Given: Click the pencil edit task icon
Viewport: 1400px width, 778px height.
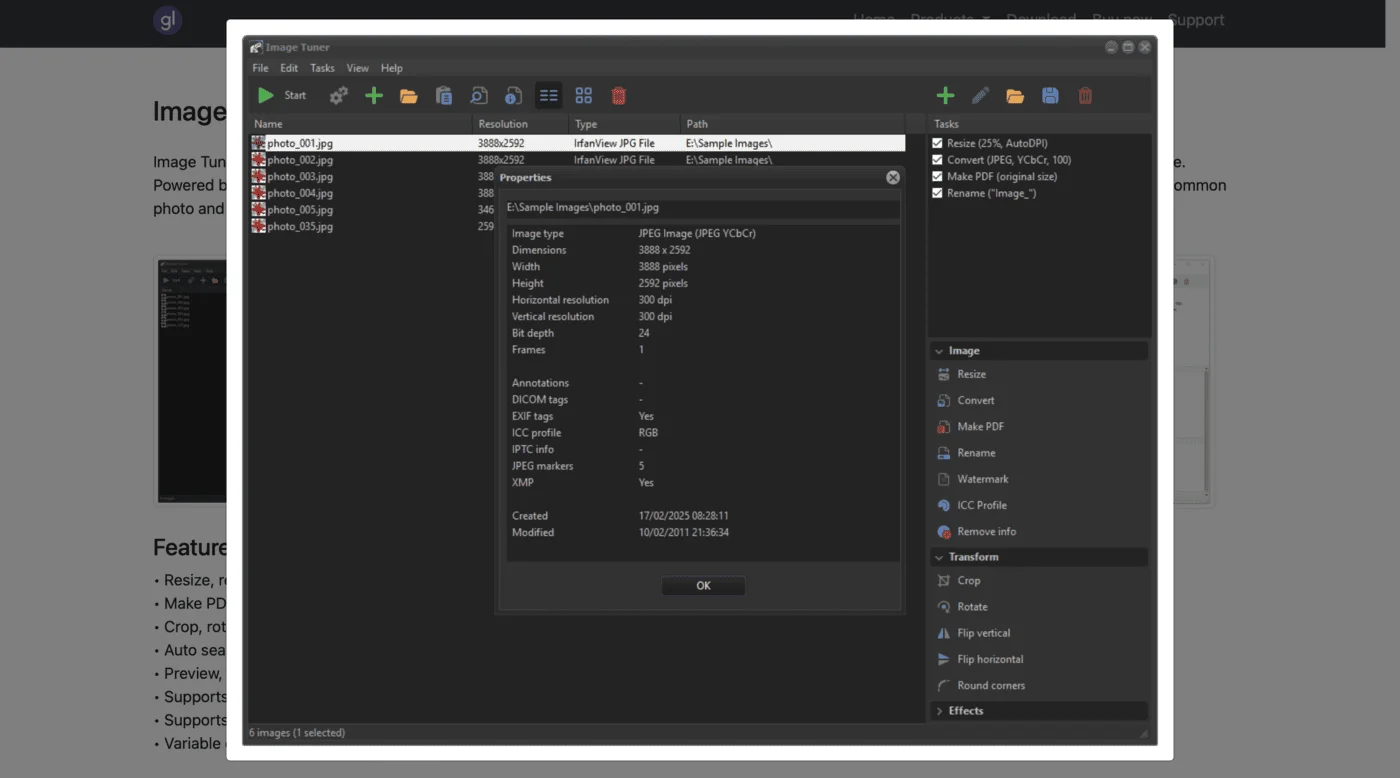Looking at the screenshot, I should pos(980,96).
